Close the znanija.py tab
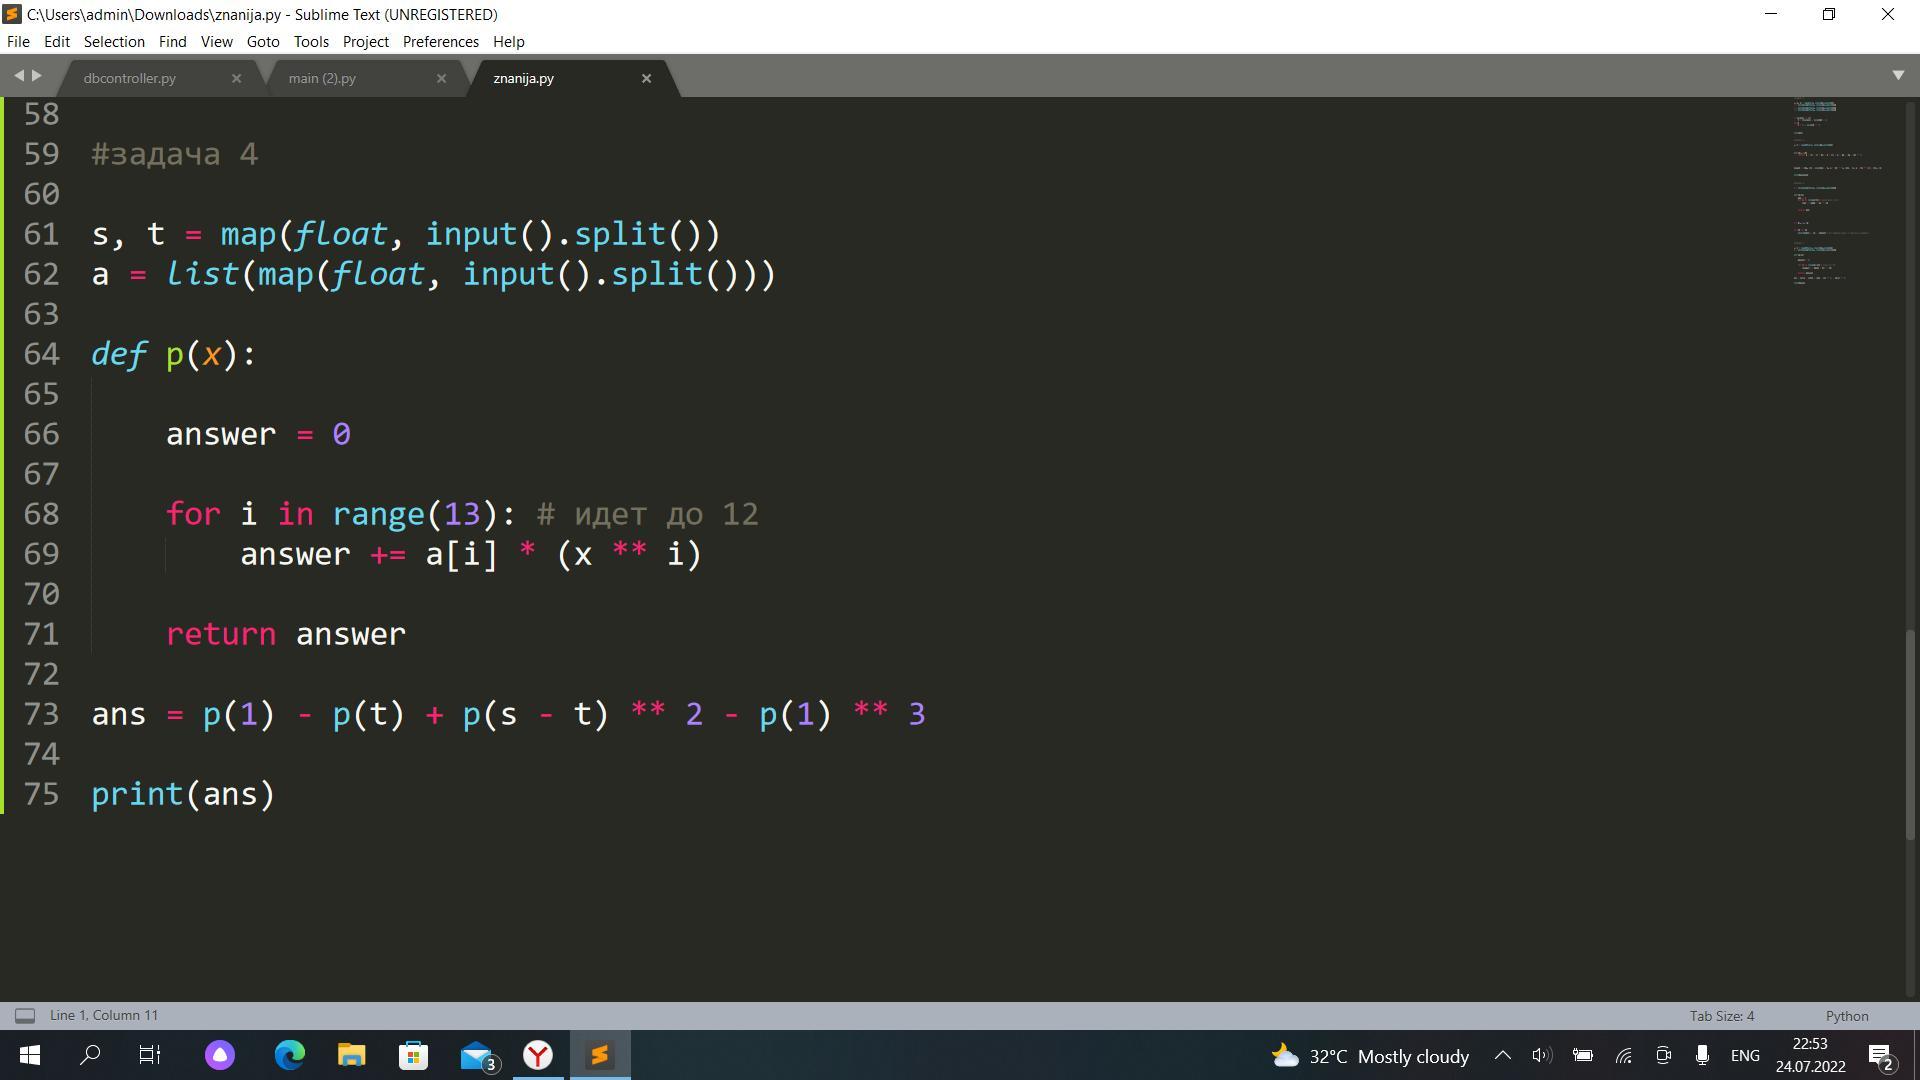This screenshot has height=1080, width=1920. 646,78
